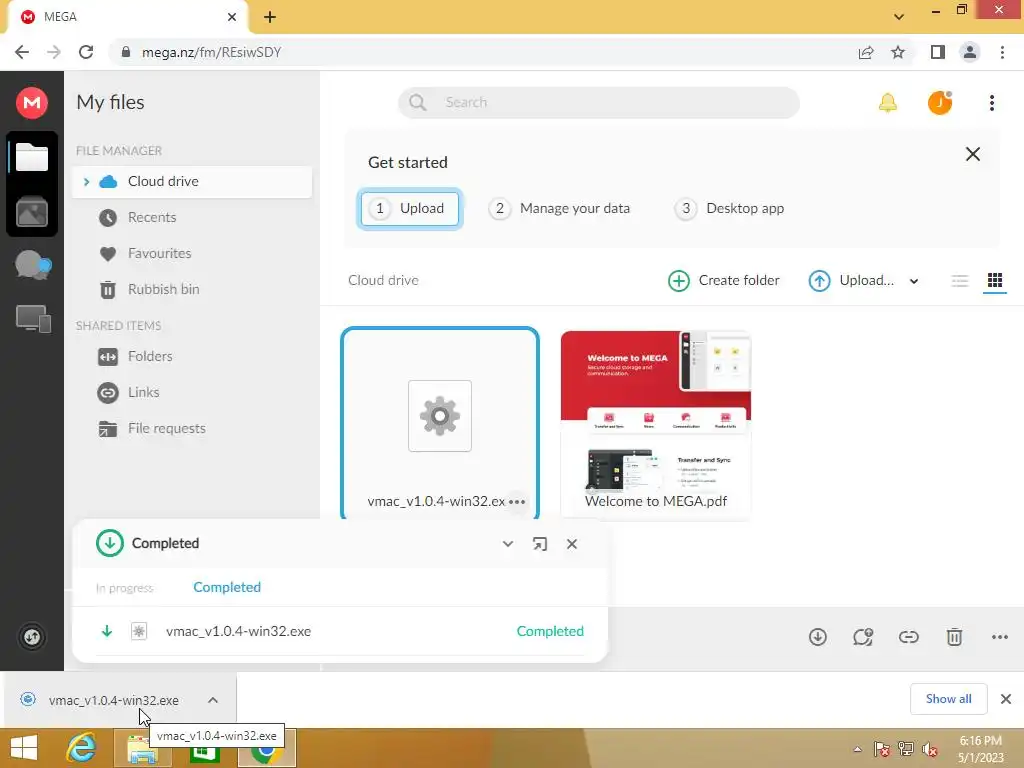Select the Upload step in Get started

(x=409, y=208)
